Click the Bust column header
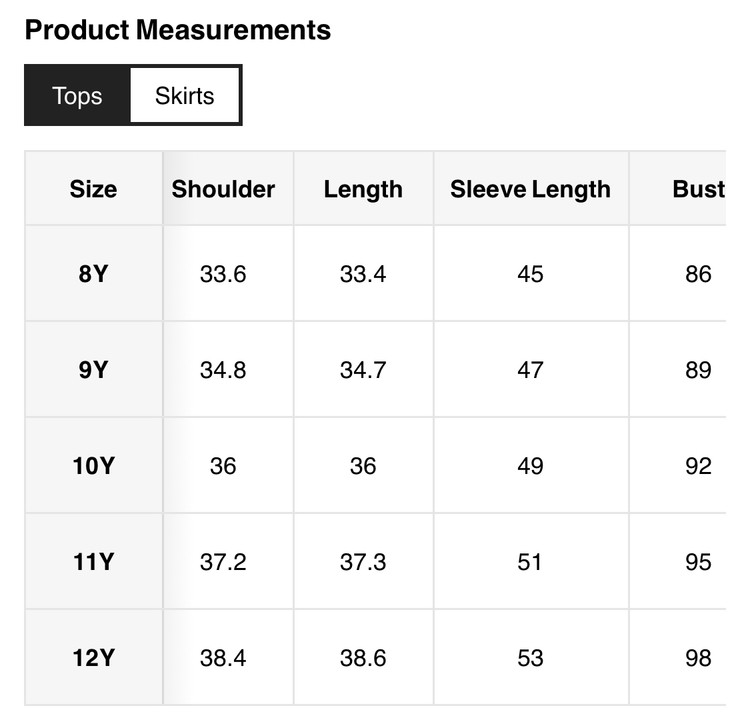 [x=698, y=189]
